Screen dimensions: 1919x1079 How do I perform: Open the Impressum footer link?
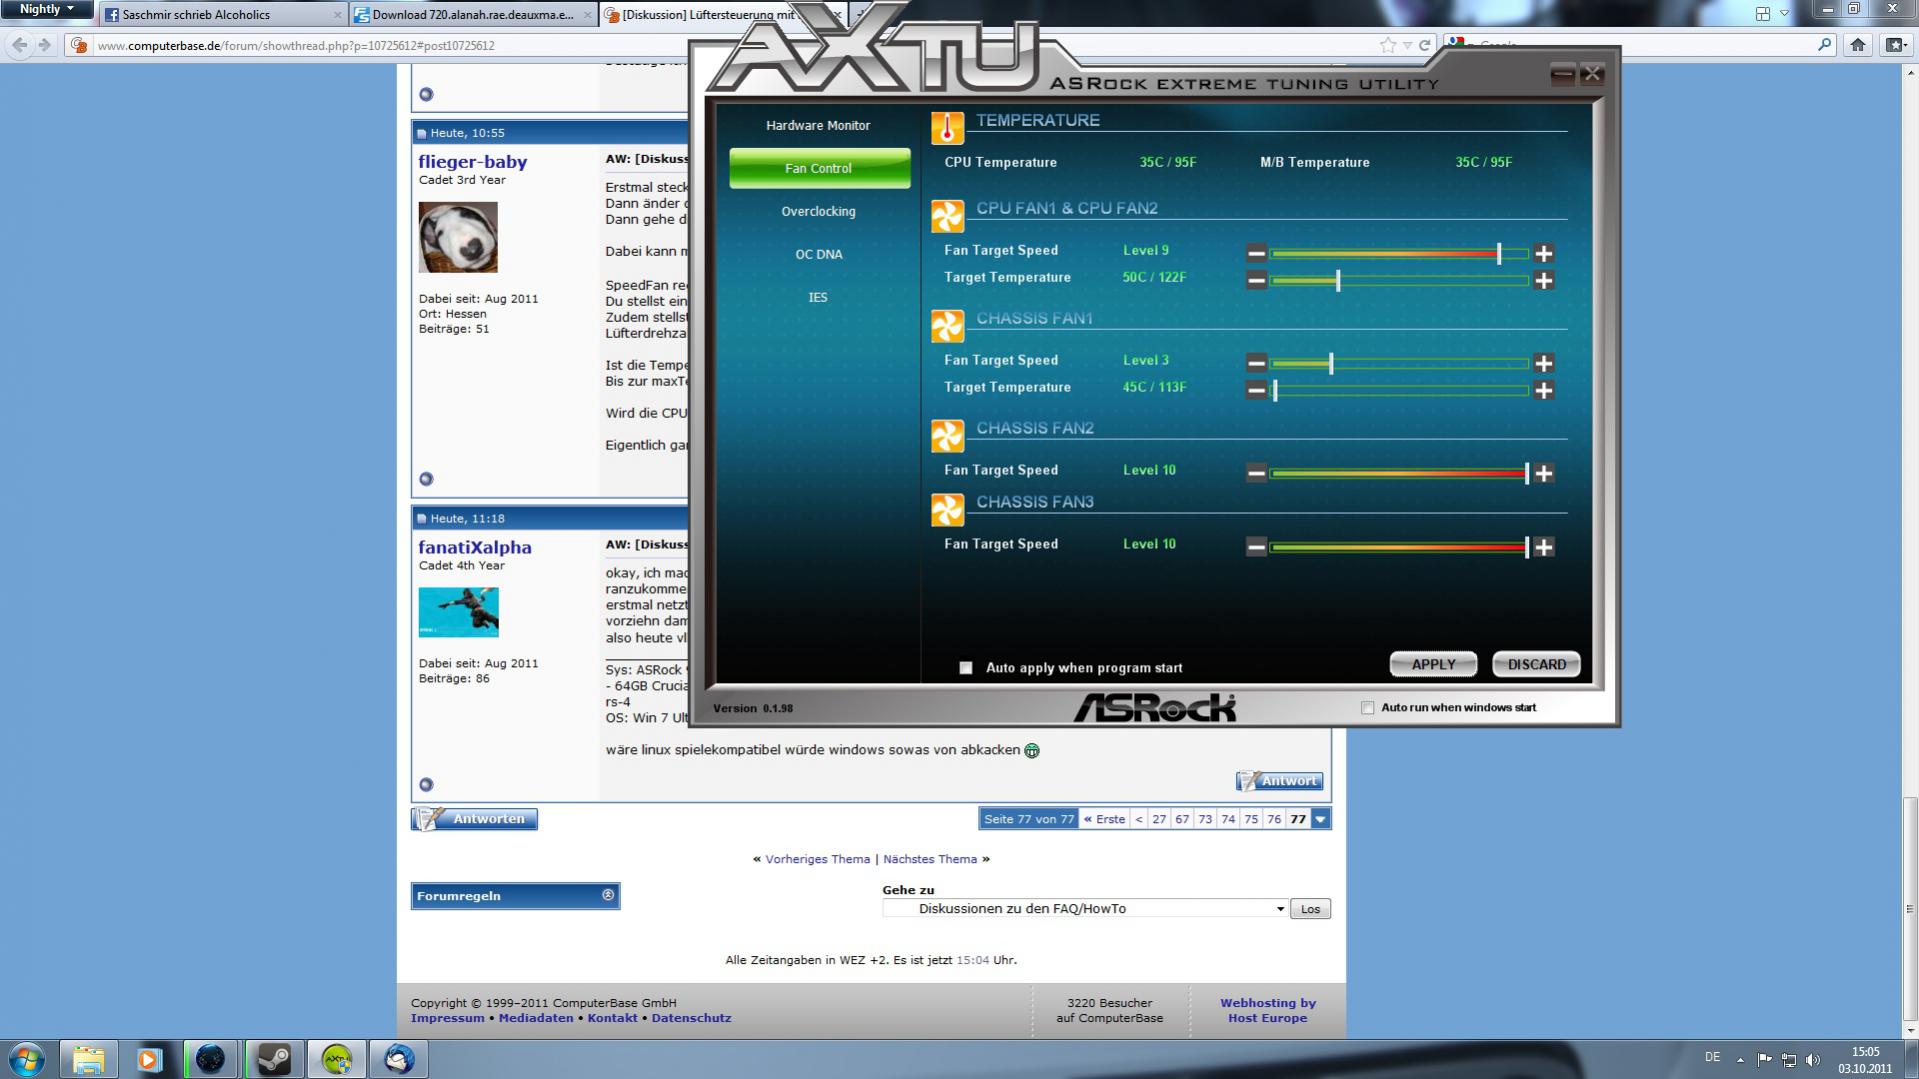pyautogui.click(x=447, y=1018)
